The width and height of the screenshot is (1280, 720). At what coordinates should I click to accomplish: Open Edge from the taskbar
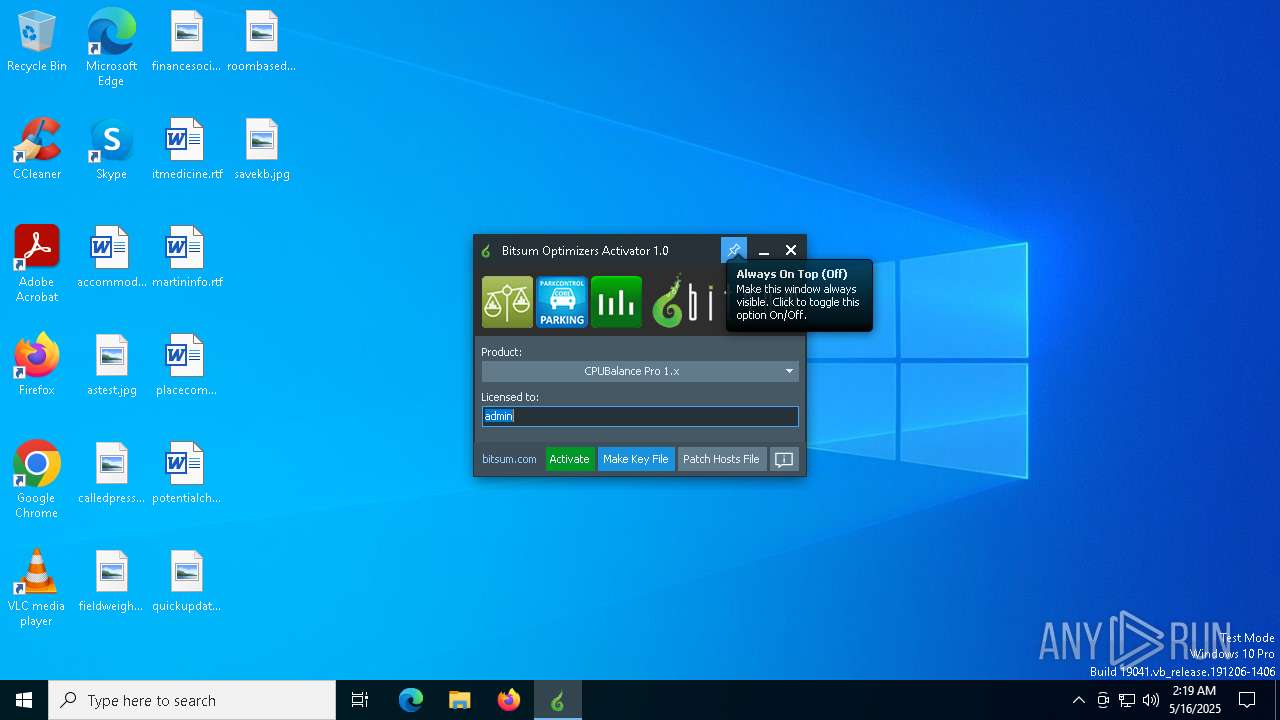point(411,700)
